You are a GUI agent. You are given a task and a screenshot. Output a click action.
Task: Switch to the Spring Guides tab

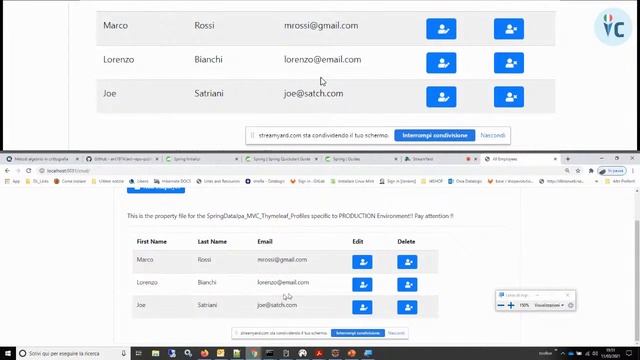click(x=361, y=159)
